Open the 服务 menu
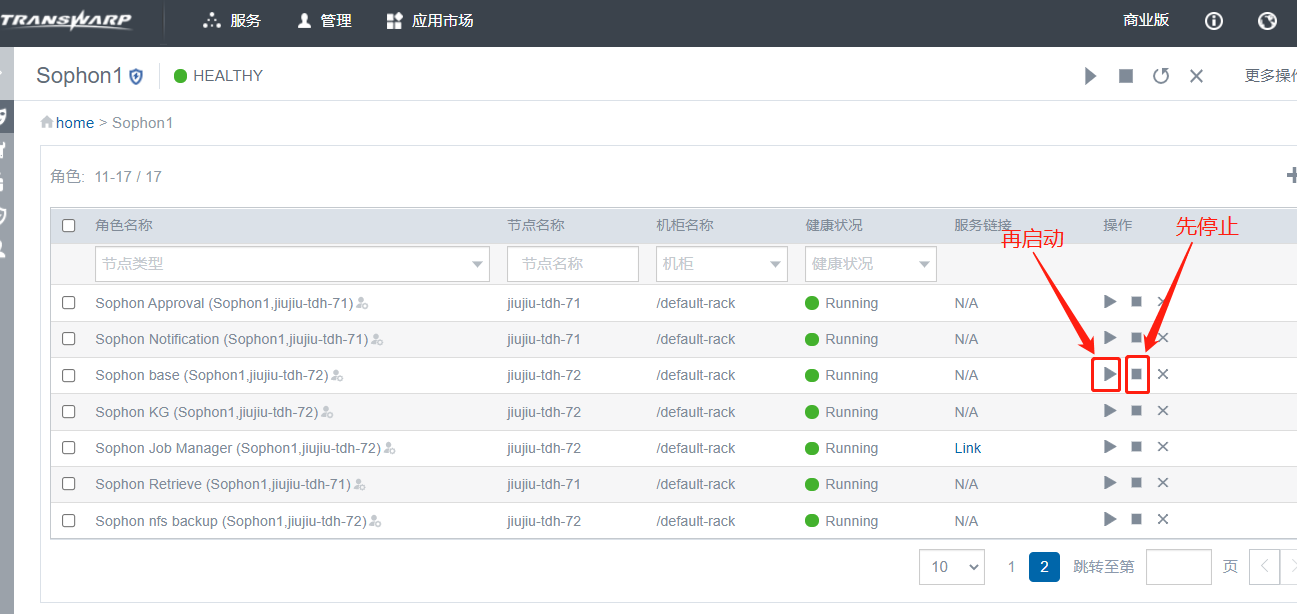This screenshot has height=614, width=1297. [x=232, y=21]
